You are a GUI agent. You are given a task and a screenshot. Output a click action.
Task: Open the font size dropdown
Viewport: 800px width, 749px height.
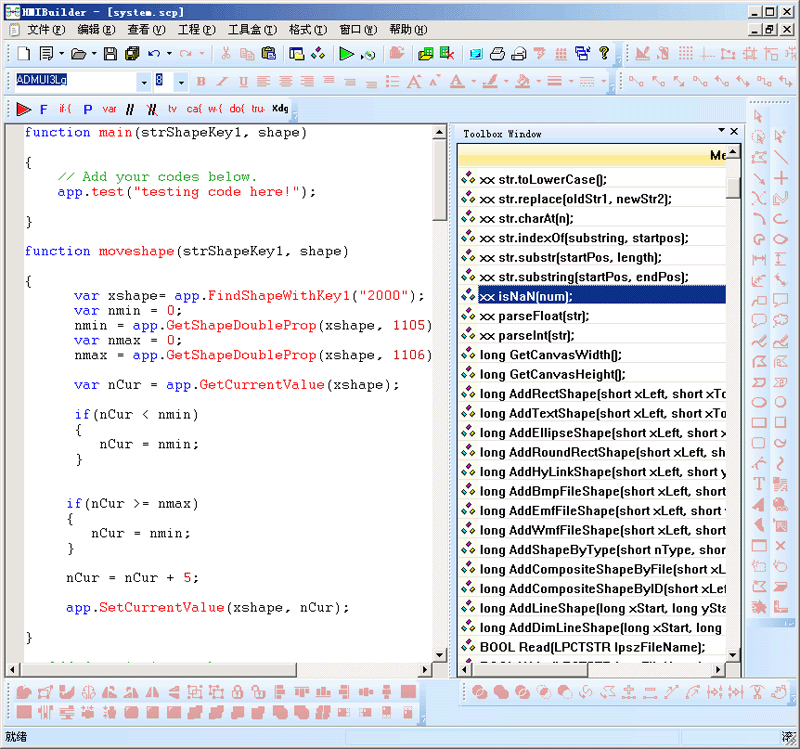[180, 81]
